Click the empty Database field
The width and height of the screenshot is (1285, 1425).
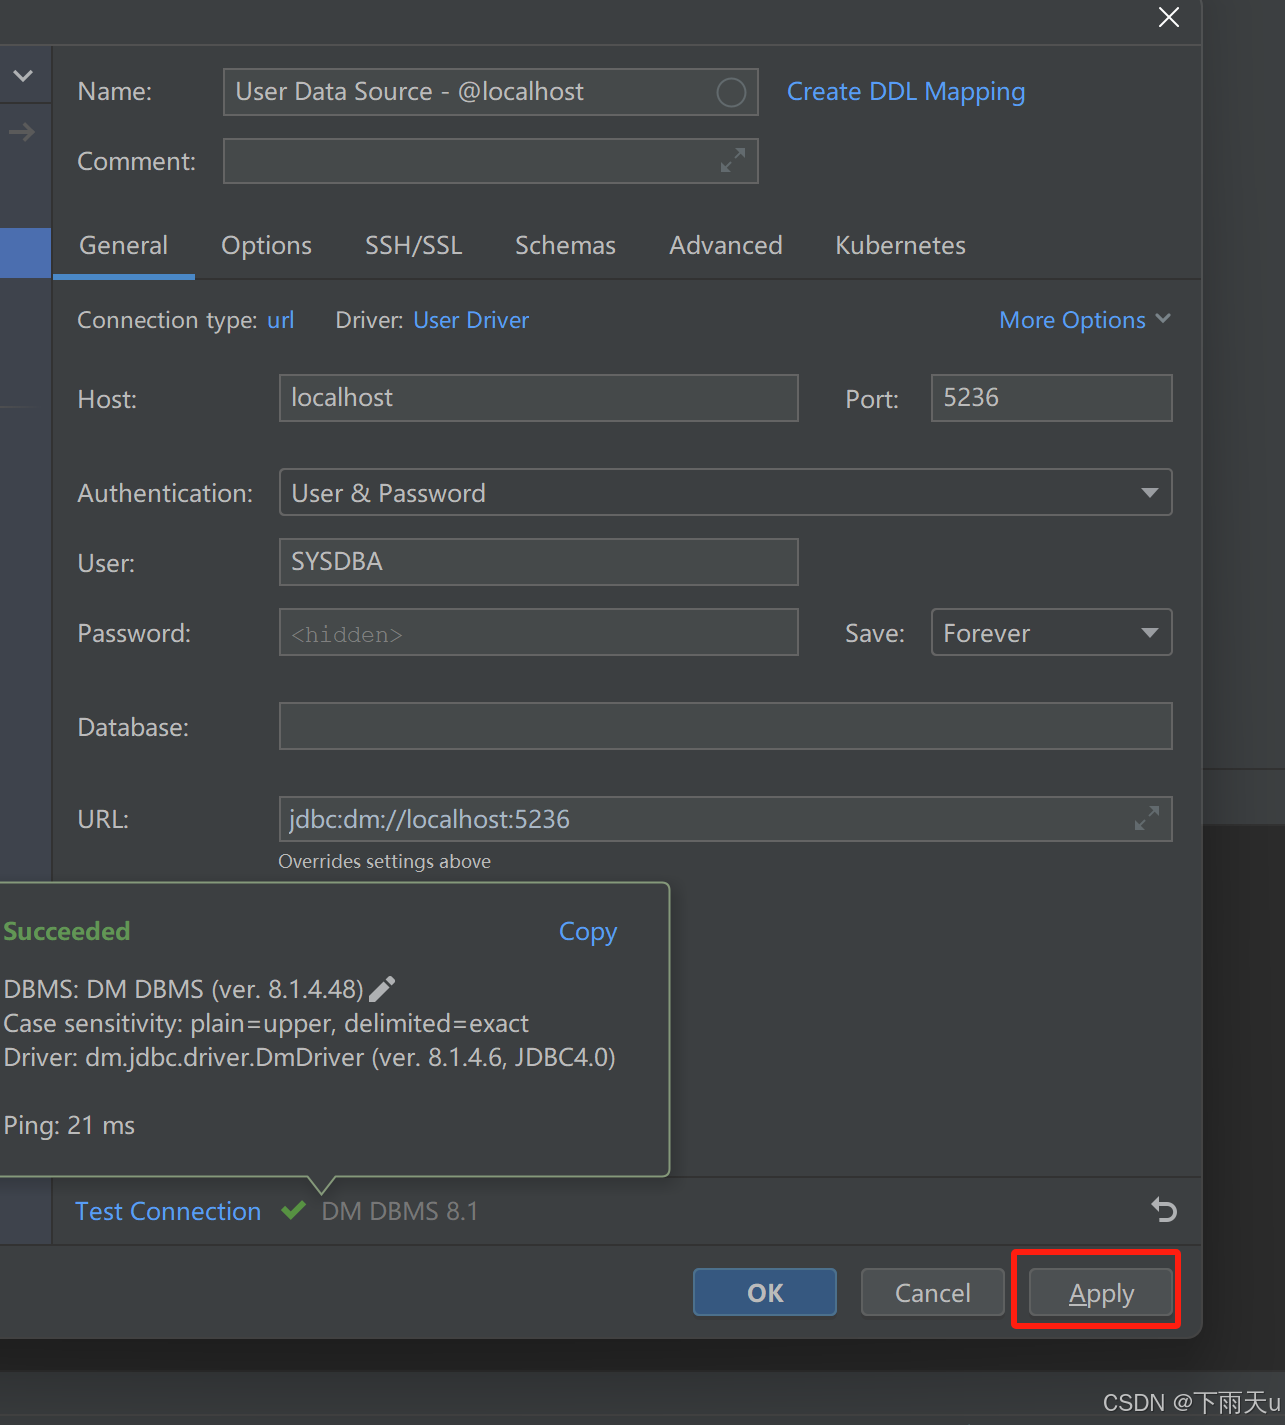pos(725,726)
